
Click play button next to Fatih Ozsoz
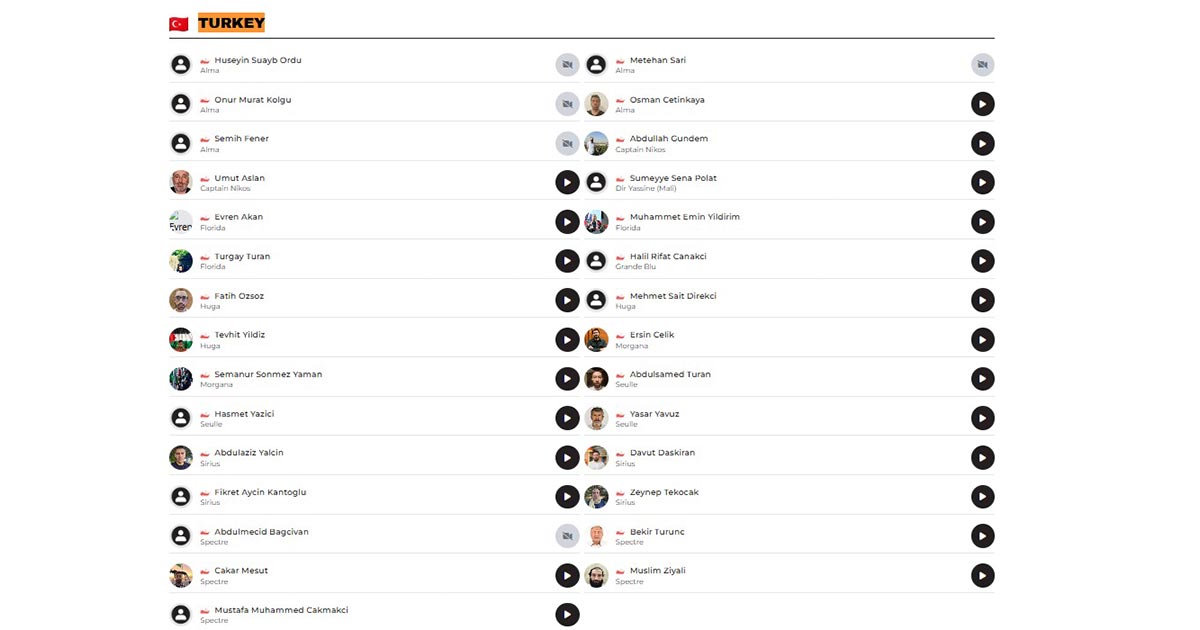click(x=567, y=300)
